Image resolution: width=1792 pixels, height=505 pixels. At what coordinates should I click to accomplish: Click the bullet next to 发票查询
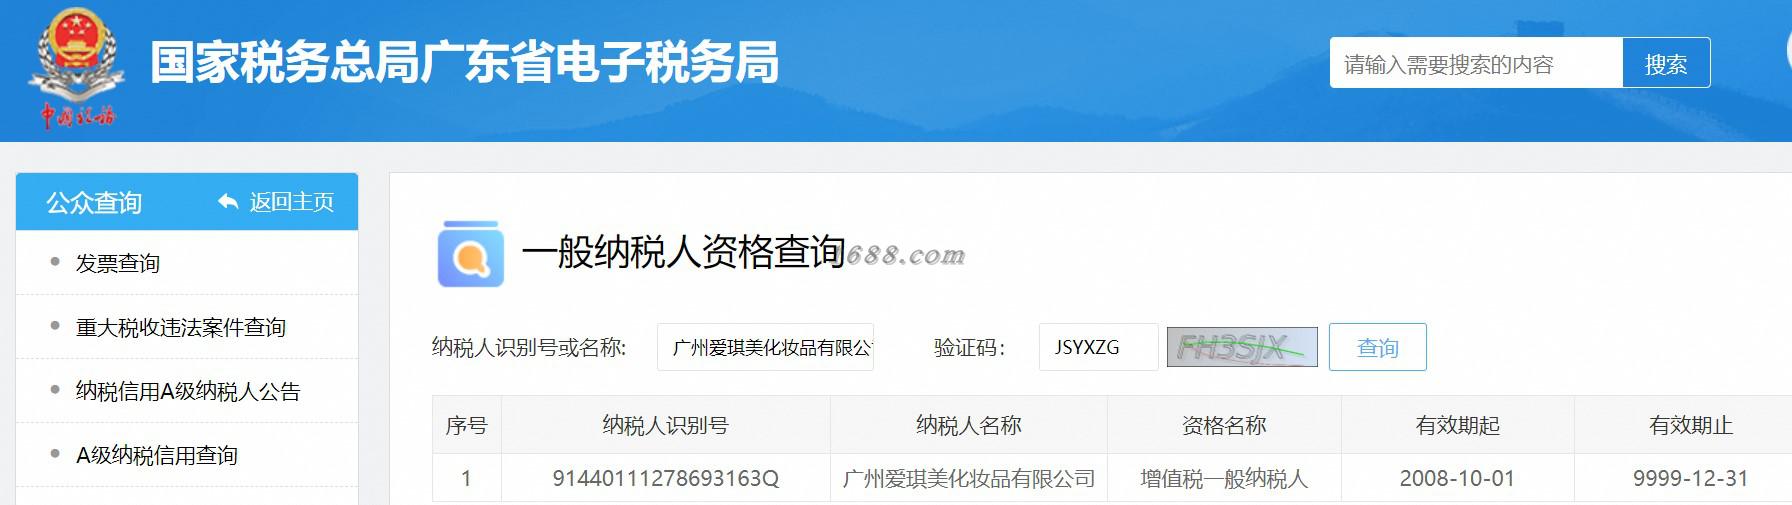click(x=55, y=262)
